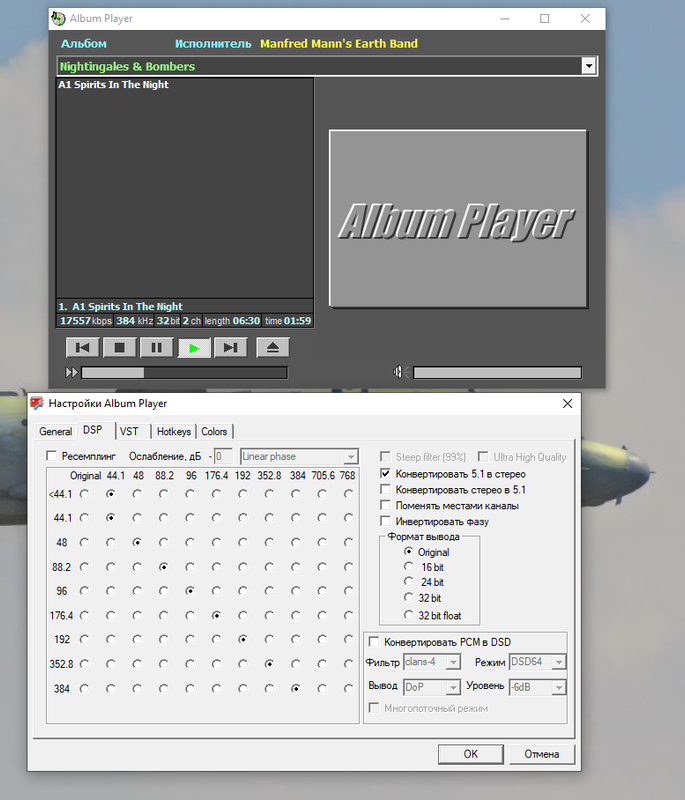
Task: Seek within the track progress bar
Action: click(184, 373)
